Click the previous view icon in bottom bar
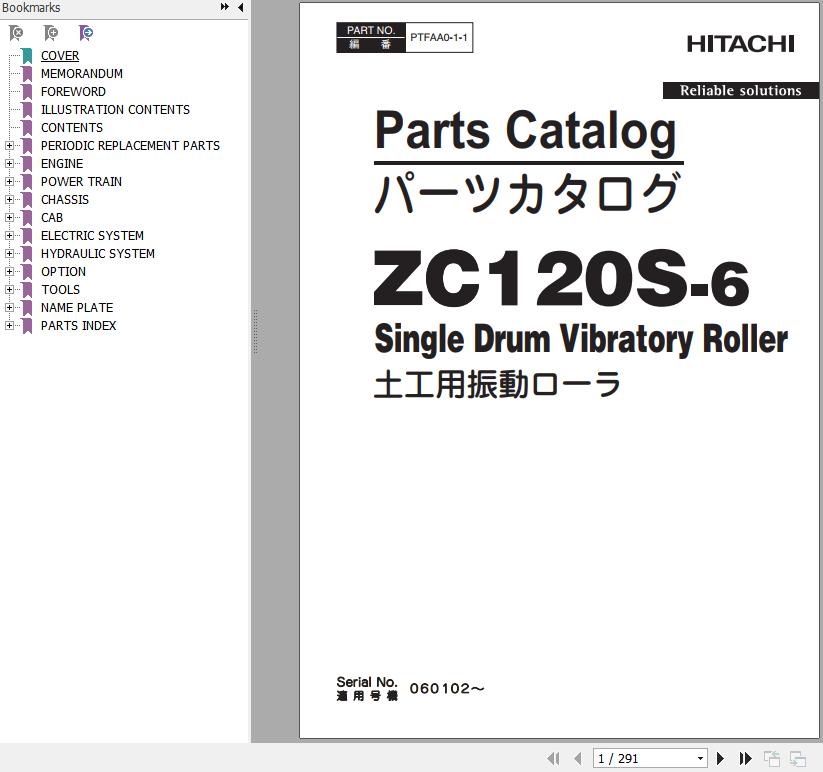The width and height of the screenshot is (823, 772). (772, 758)
